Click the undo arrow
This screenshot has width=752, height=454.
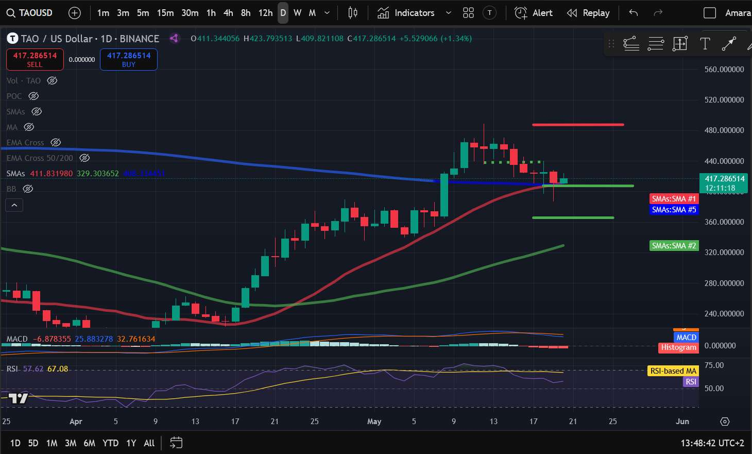[x=633, y=13]
